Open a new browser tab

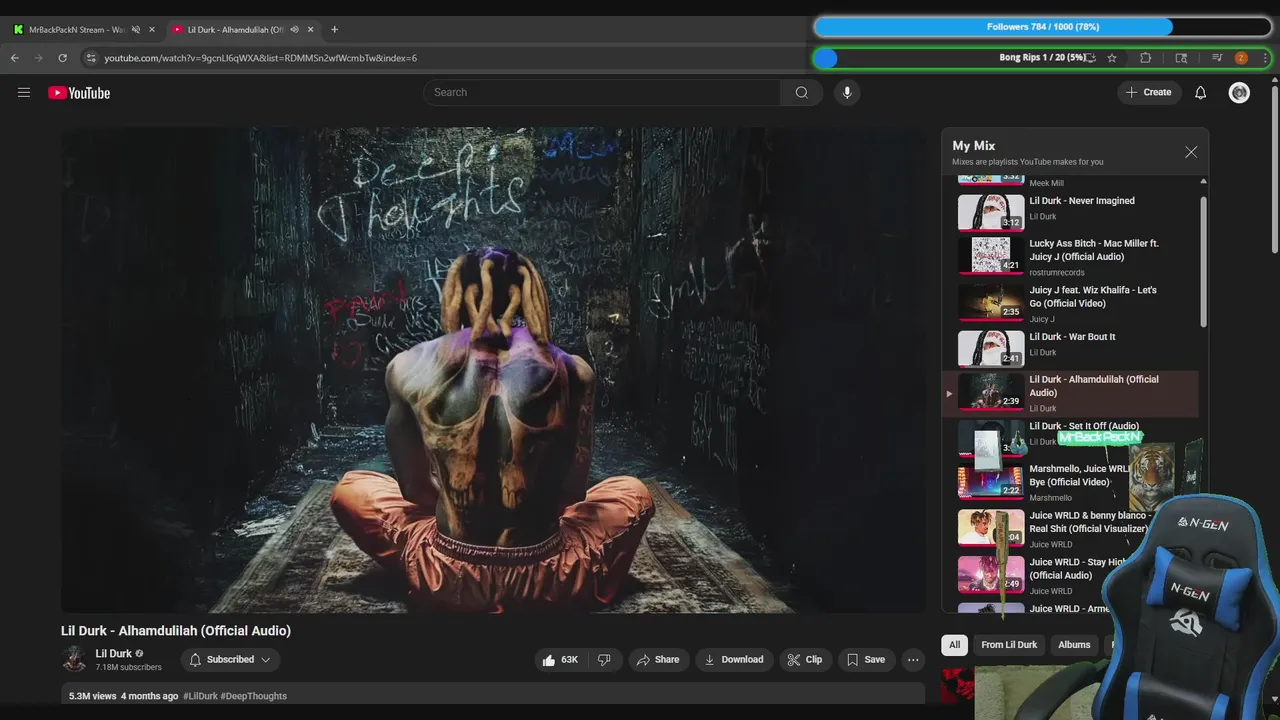tap(334, 30)
